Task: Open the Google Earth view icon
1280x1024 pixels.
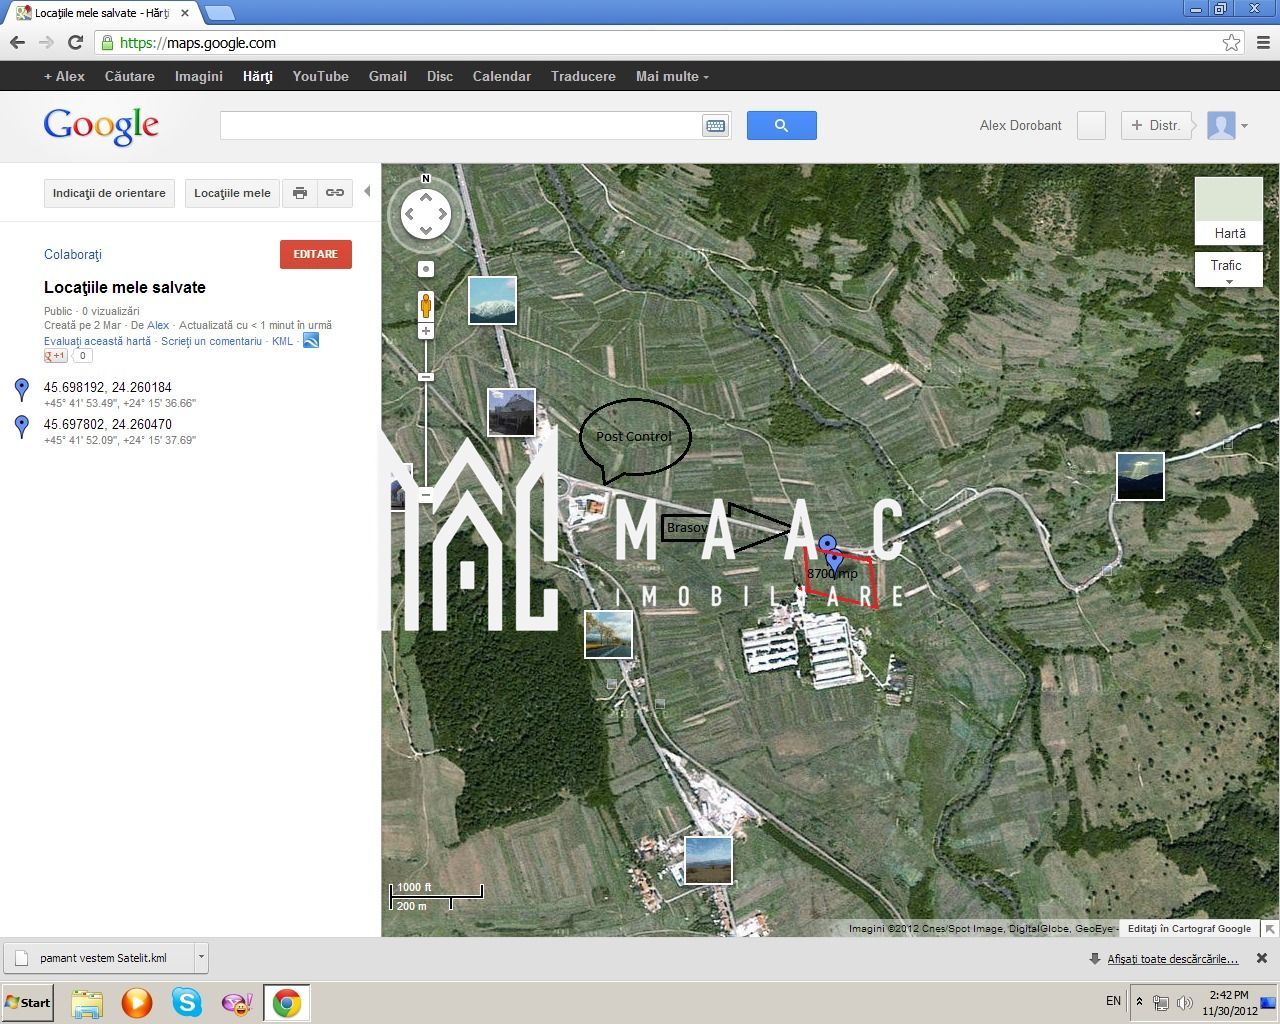Action: [311, 341]
